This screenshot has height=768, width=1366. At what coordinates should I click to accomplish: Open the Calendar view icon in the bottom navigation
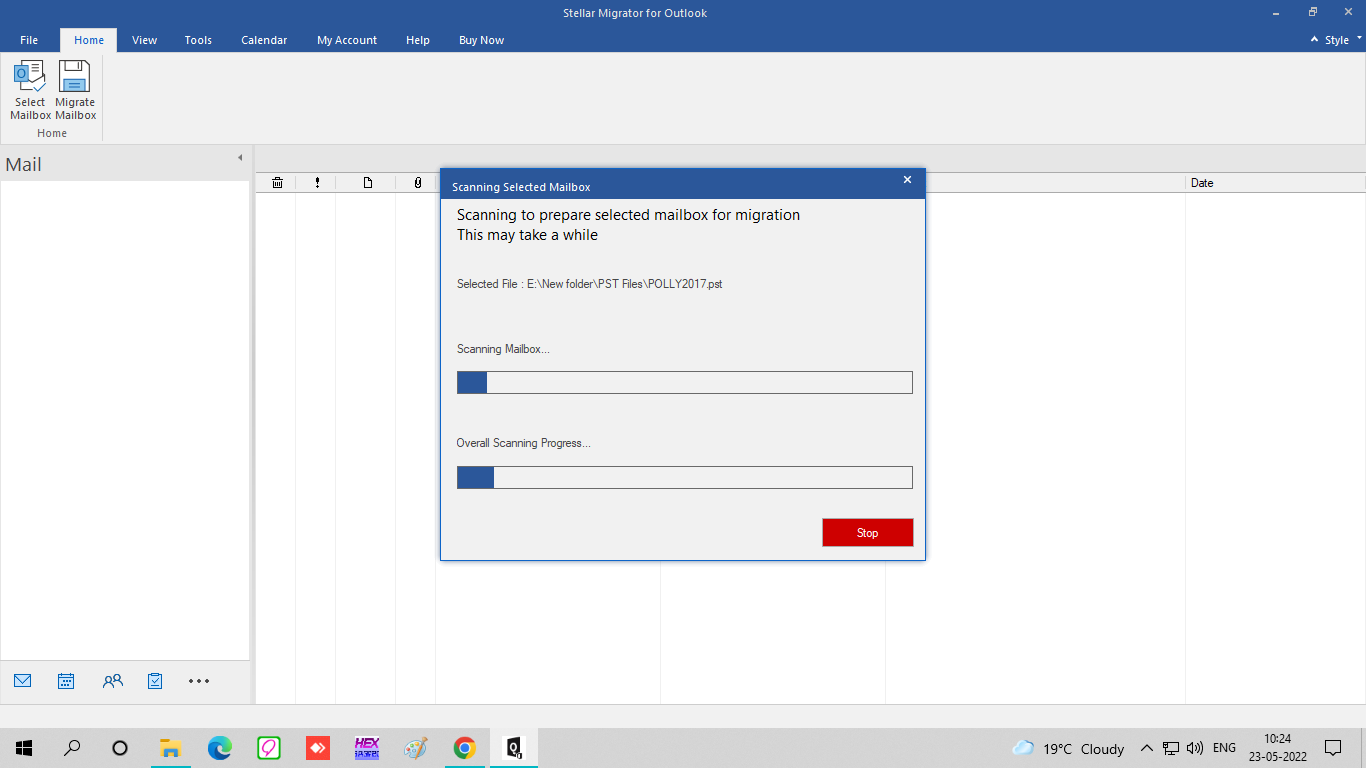click(66, 681)
